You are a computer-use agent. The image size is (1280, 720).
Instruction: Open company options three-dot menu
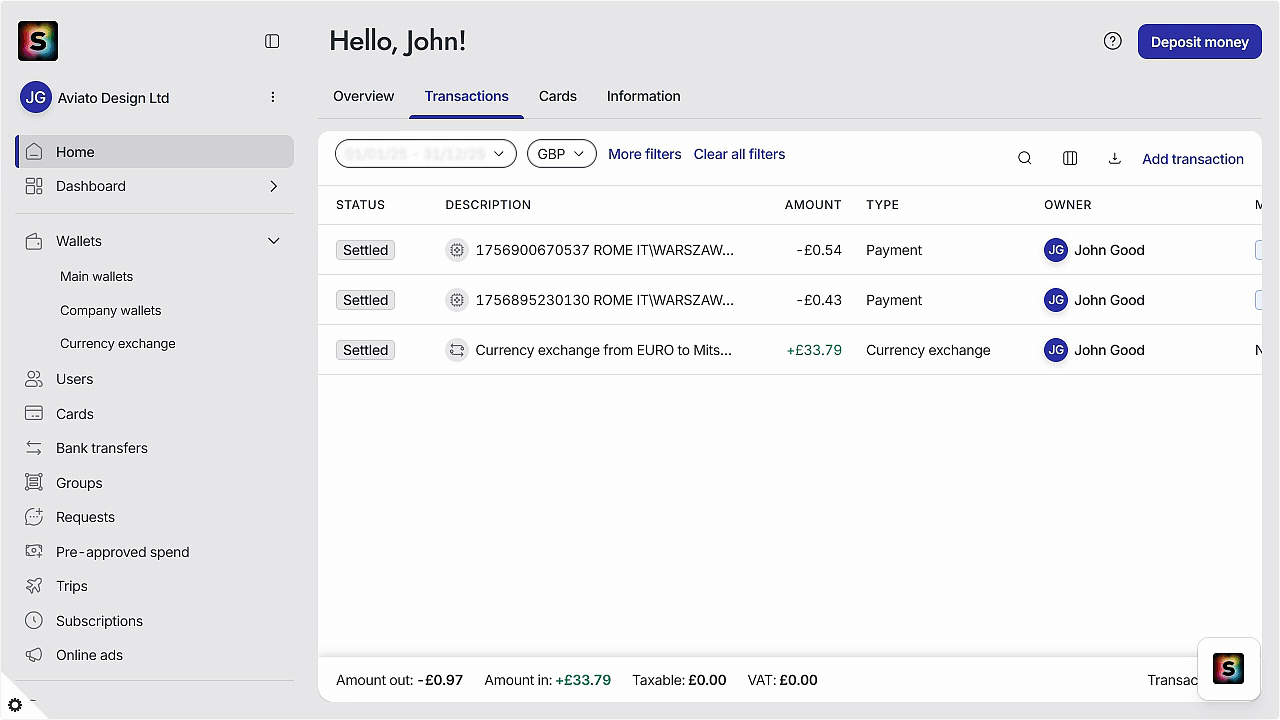point(273,97)
